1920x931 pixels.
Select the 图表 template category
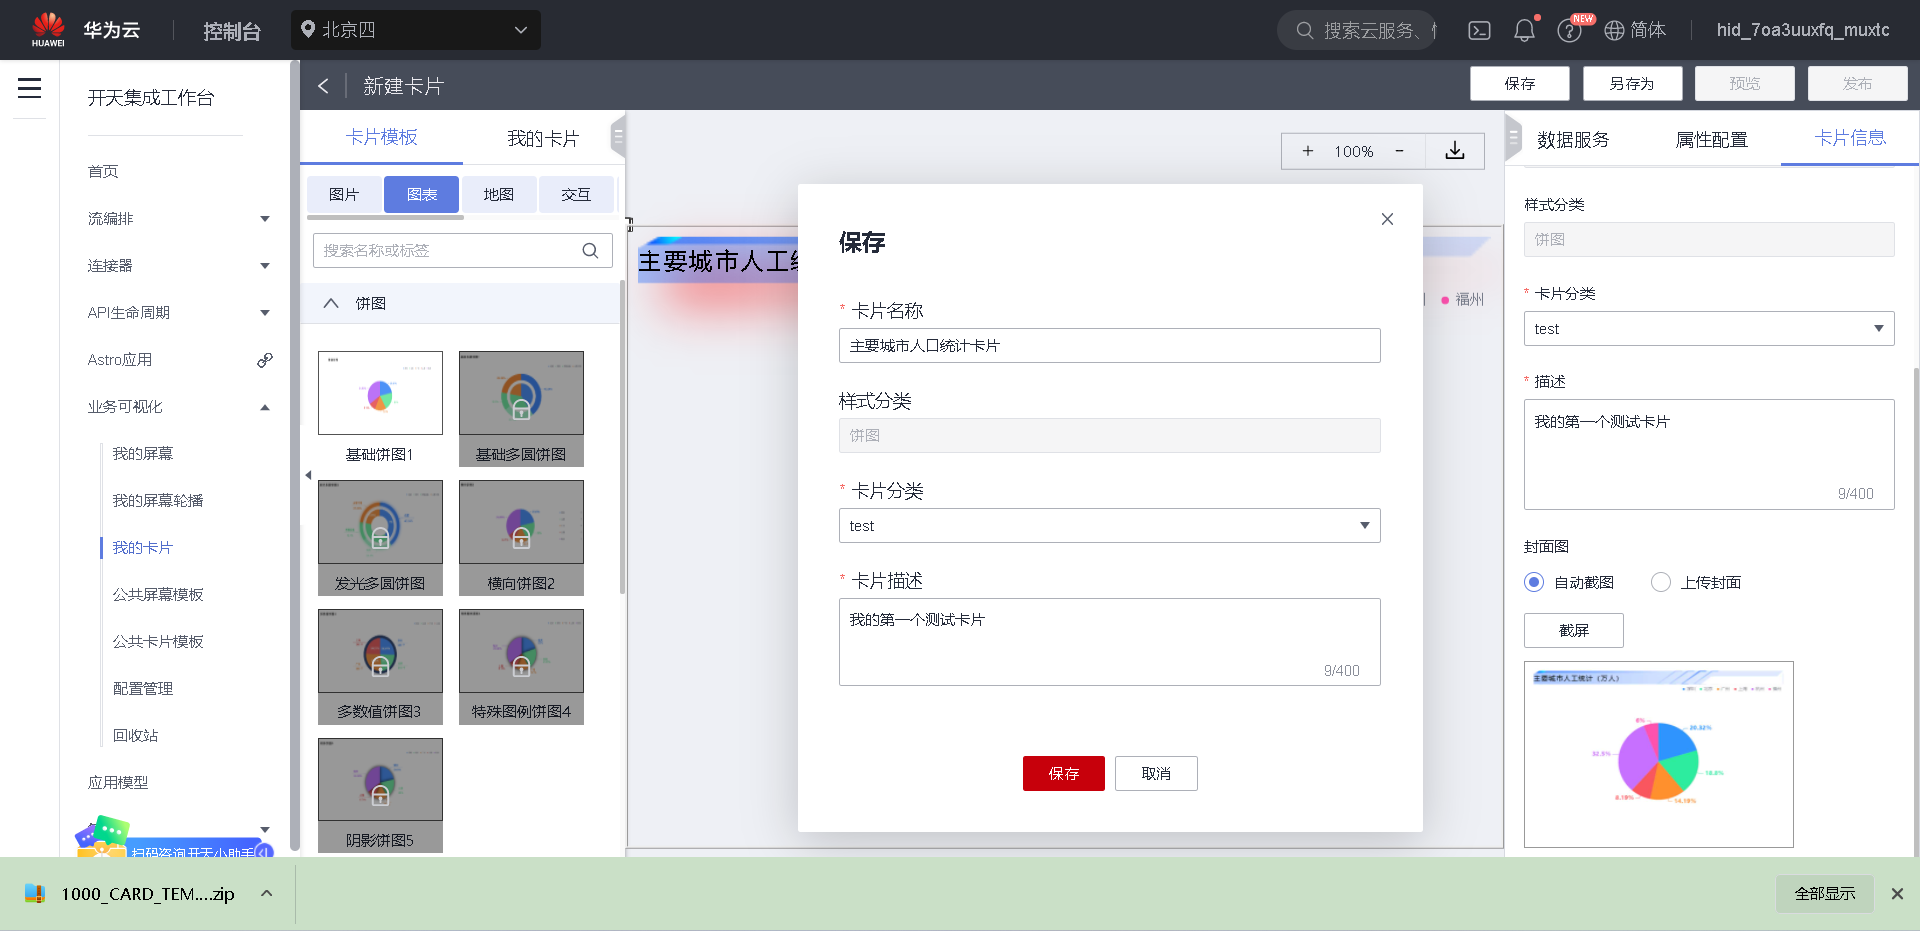pyautogui.click(x=422, y=195)
